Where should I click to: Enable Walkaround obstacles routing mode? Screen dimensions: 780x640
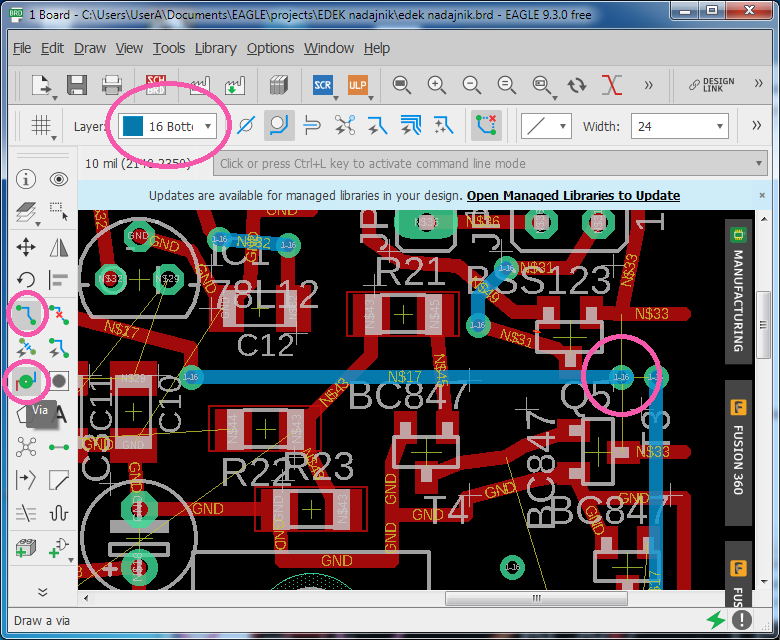click(x=279, y=126)
